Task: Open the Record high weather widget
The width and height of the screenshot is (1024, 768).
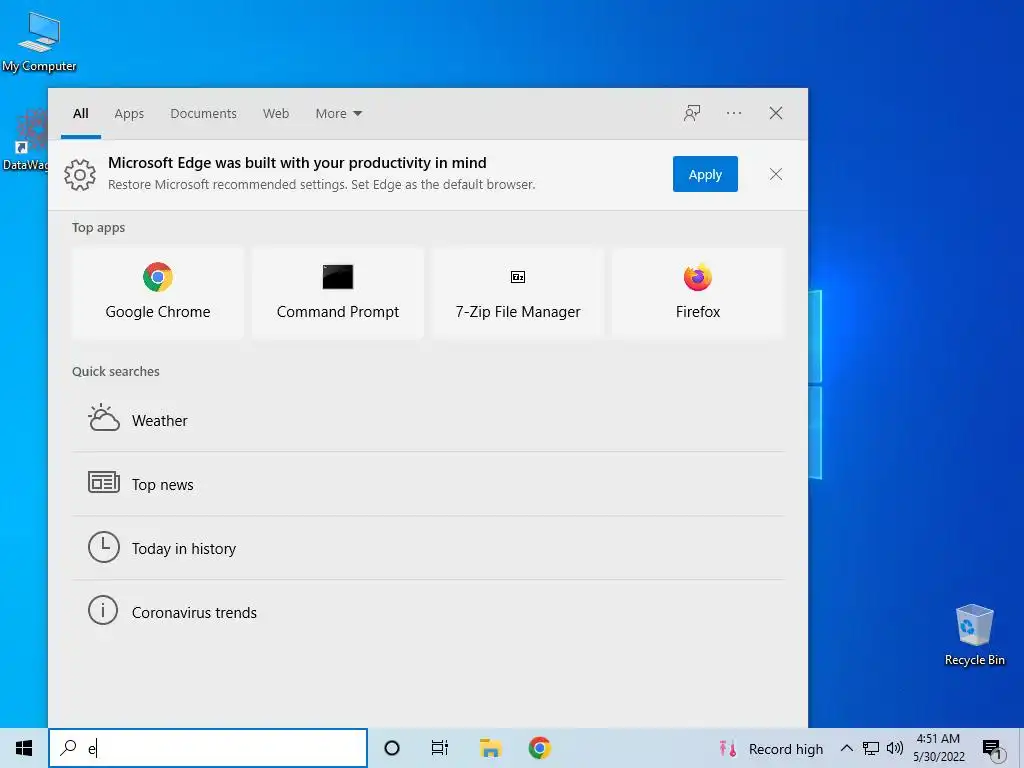Action: pos(771,749)
